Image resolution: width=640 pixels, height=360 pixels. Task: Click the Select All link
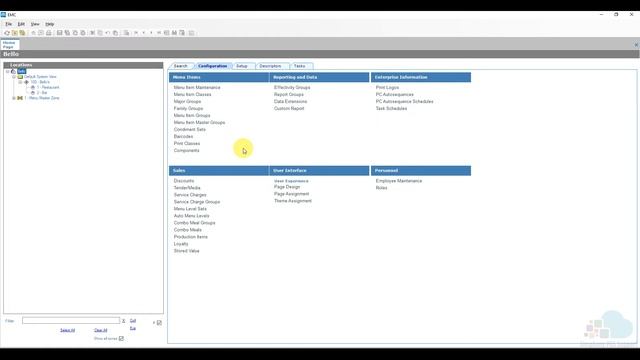67,330
